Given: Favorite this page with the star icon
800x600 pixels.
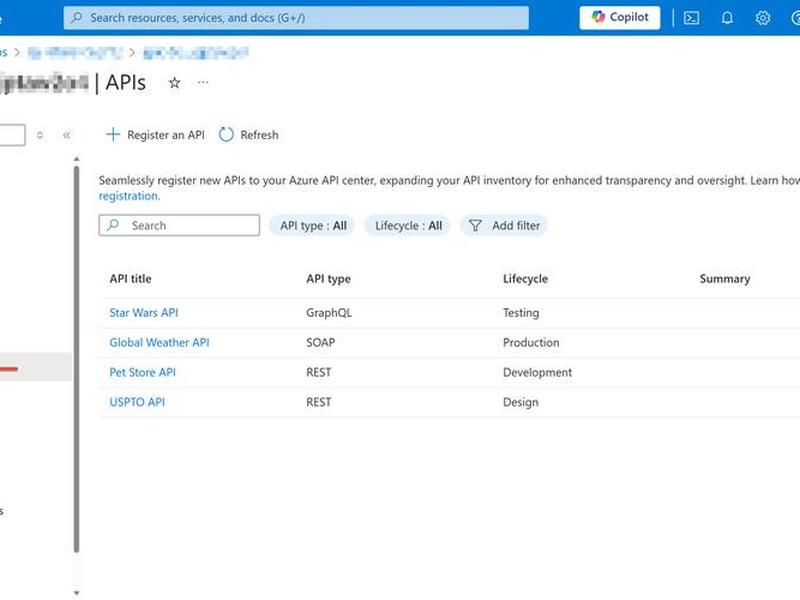Looking at the screenshot, I should (174, 83).
